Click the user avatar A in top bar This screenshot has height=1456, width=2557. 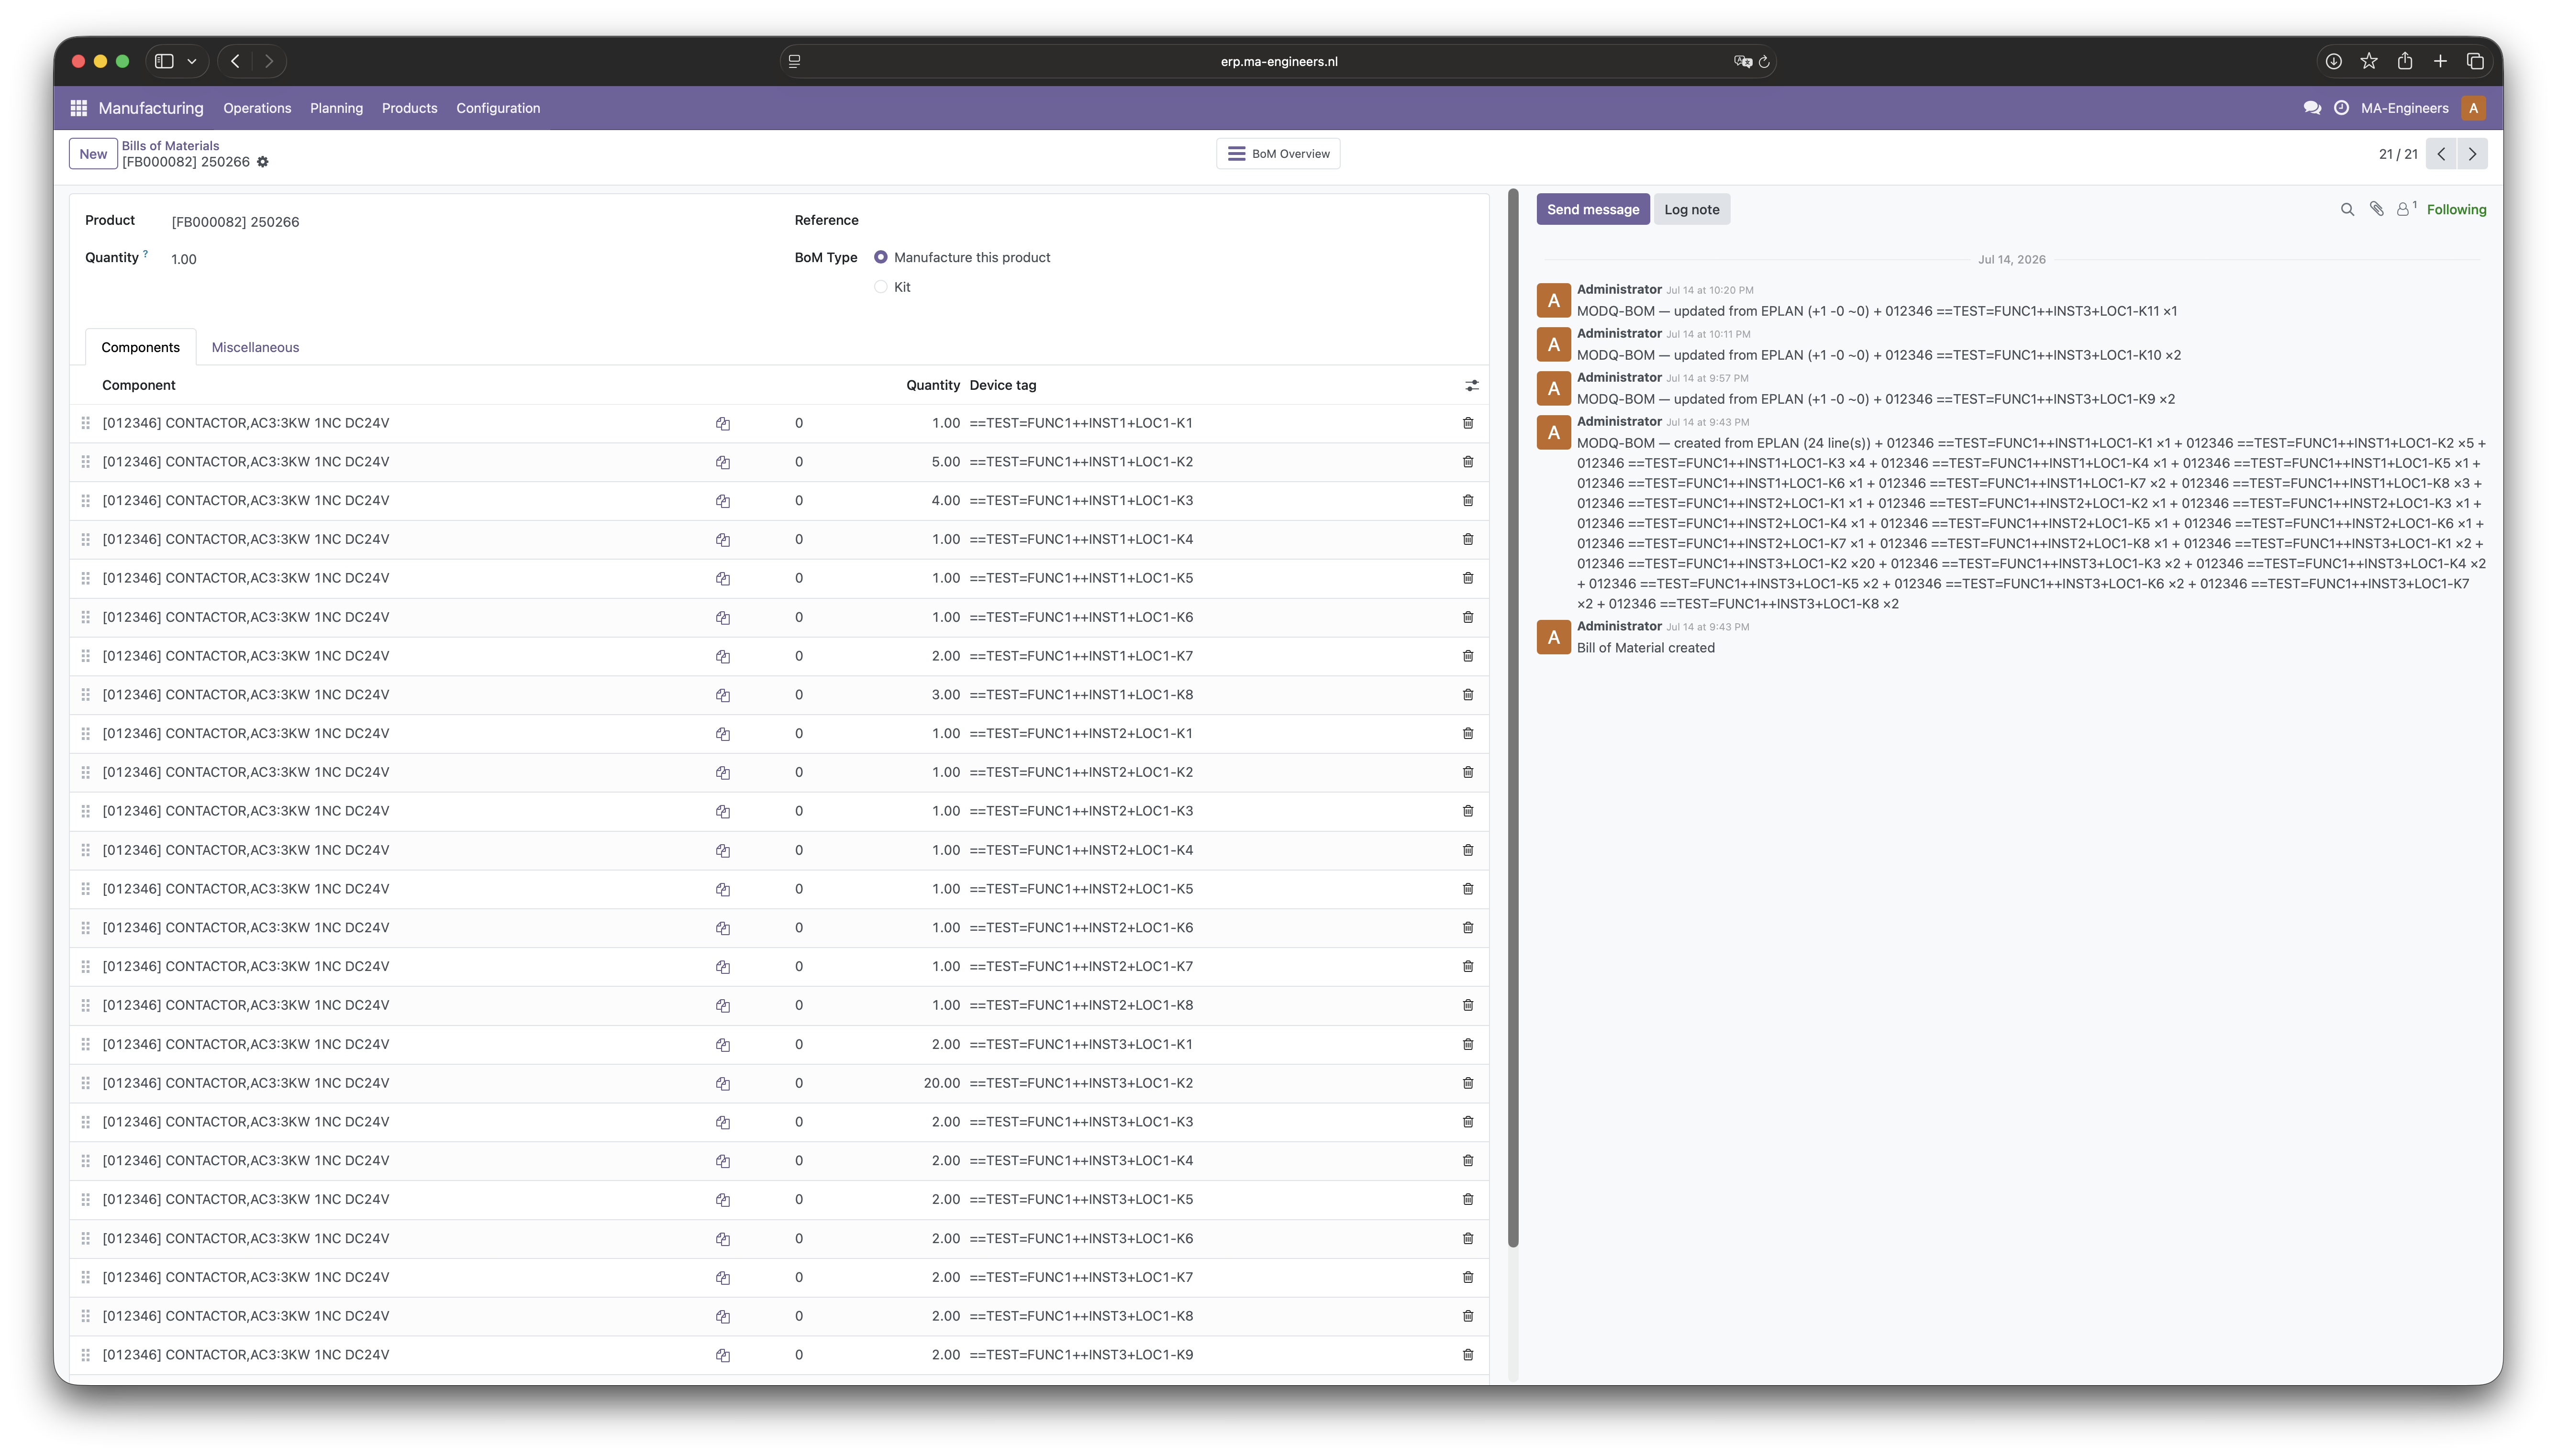tap(2473, 108)
